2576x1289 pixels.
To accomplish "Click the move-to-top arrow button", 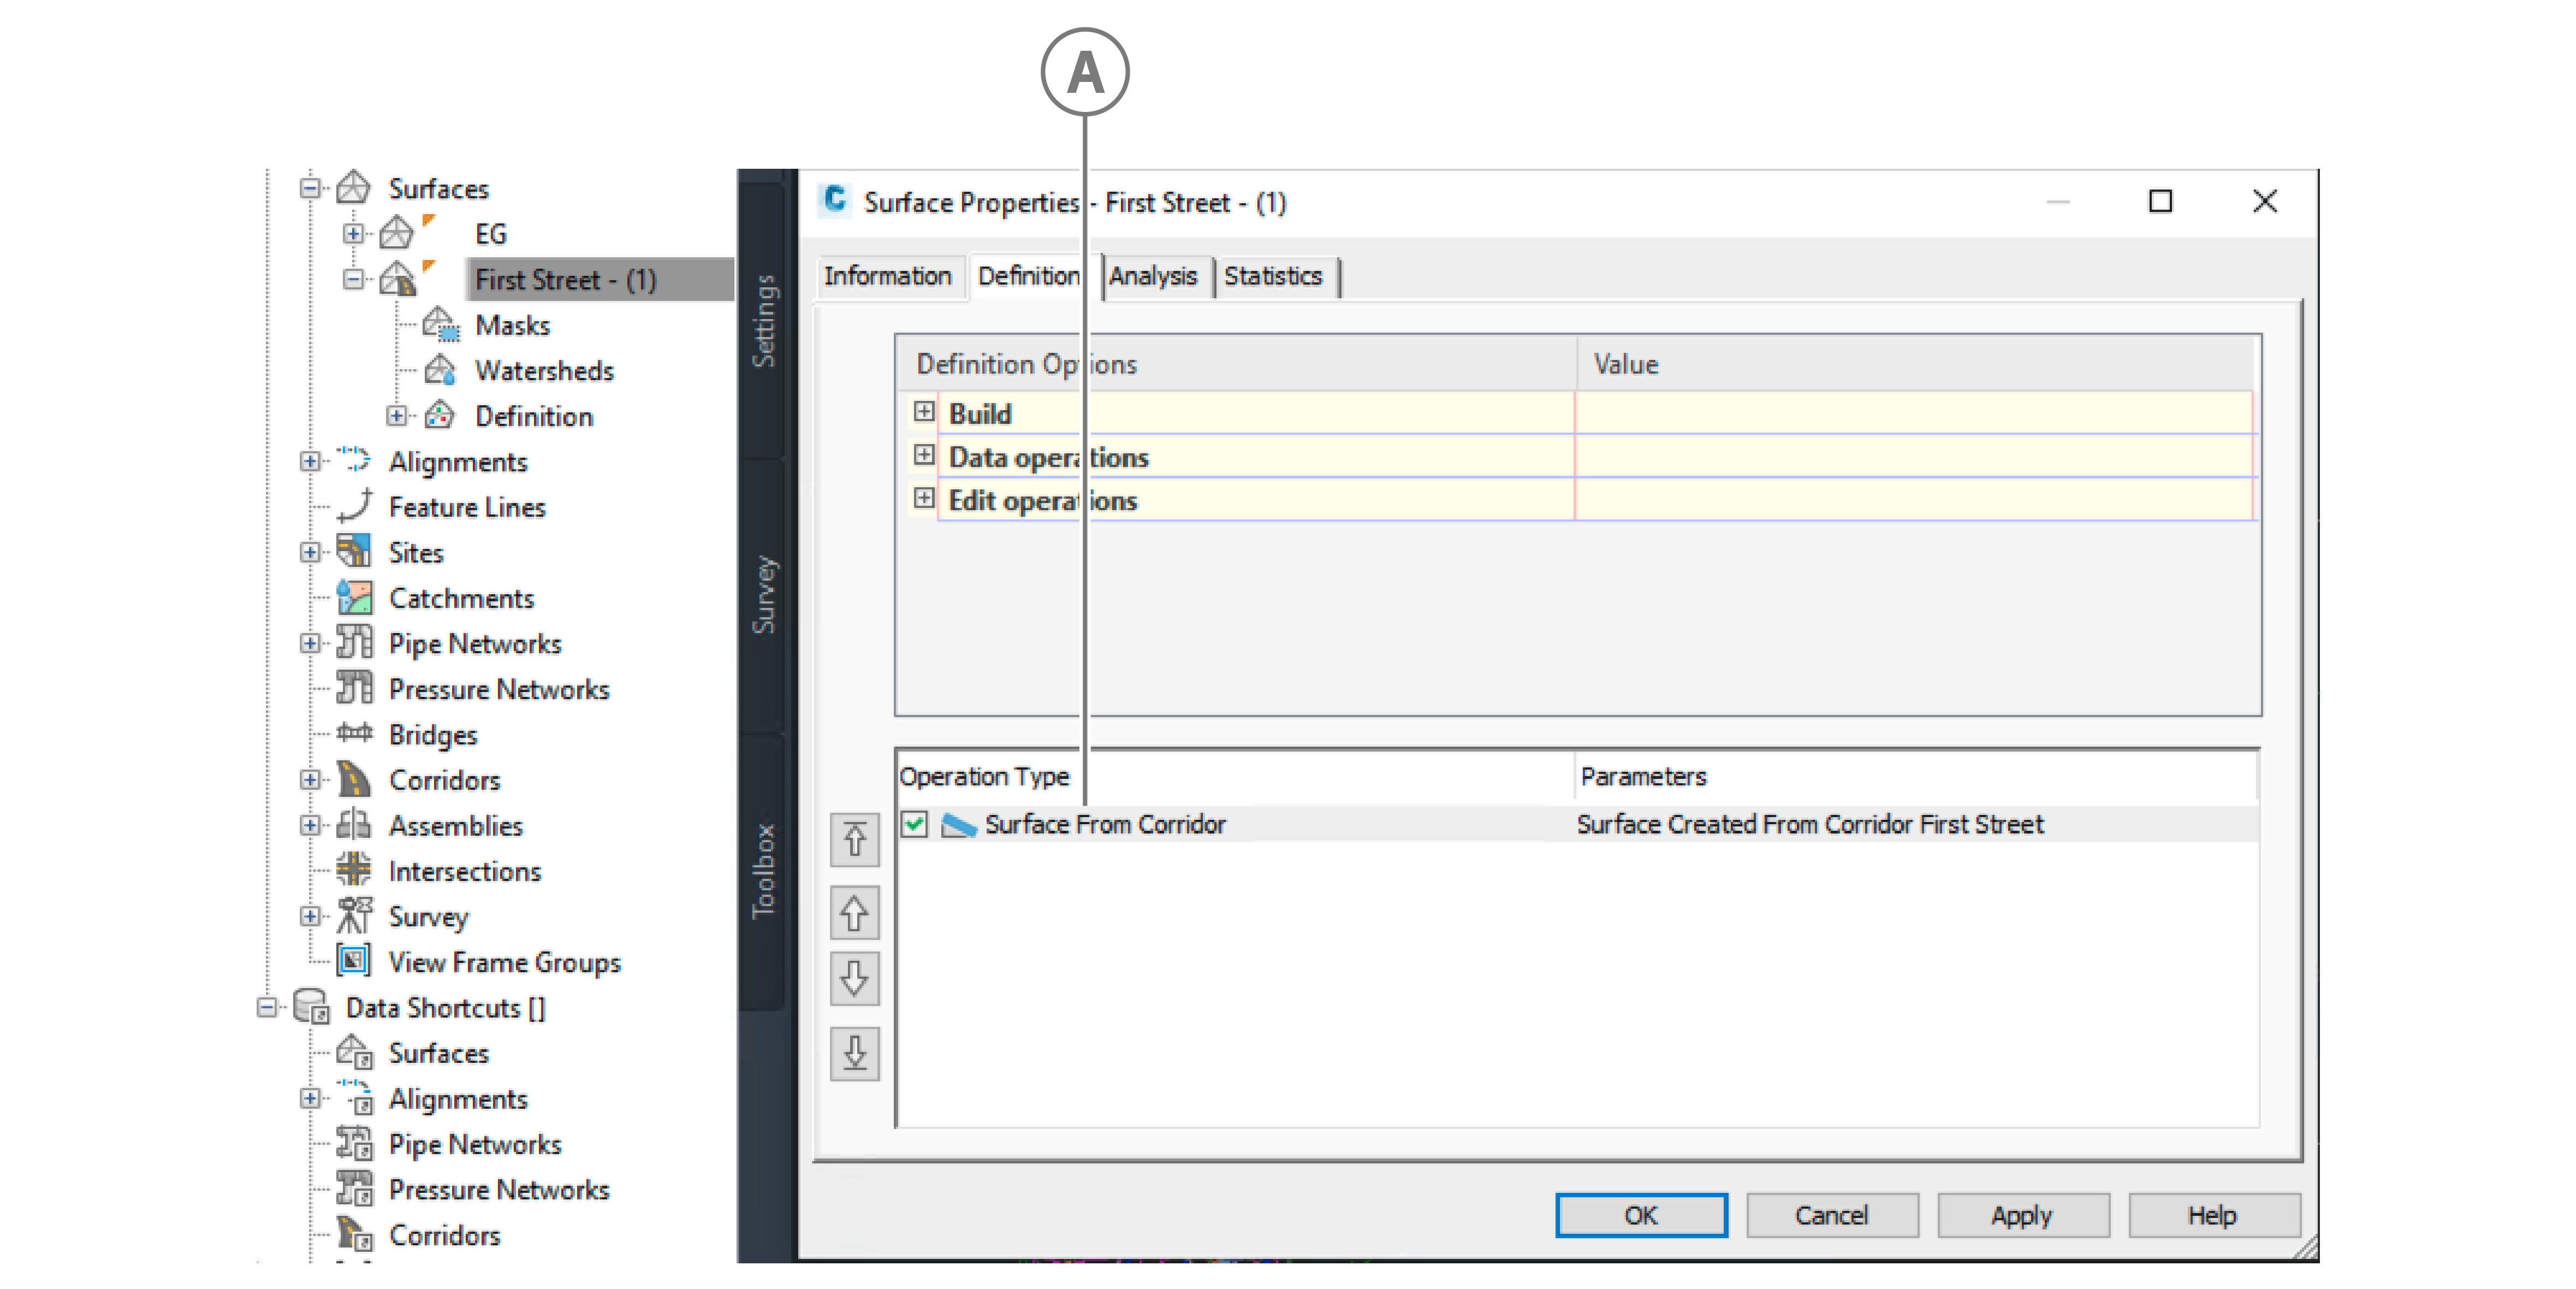I will coord(854,840).
